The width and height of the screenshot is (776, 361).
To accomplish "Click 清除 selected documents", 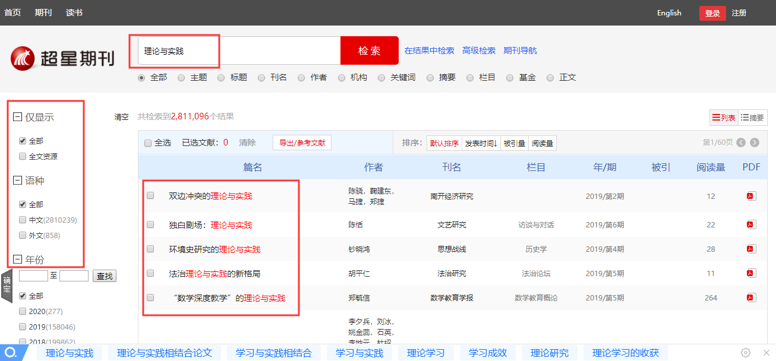I will [247, 143].
